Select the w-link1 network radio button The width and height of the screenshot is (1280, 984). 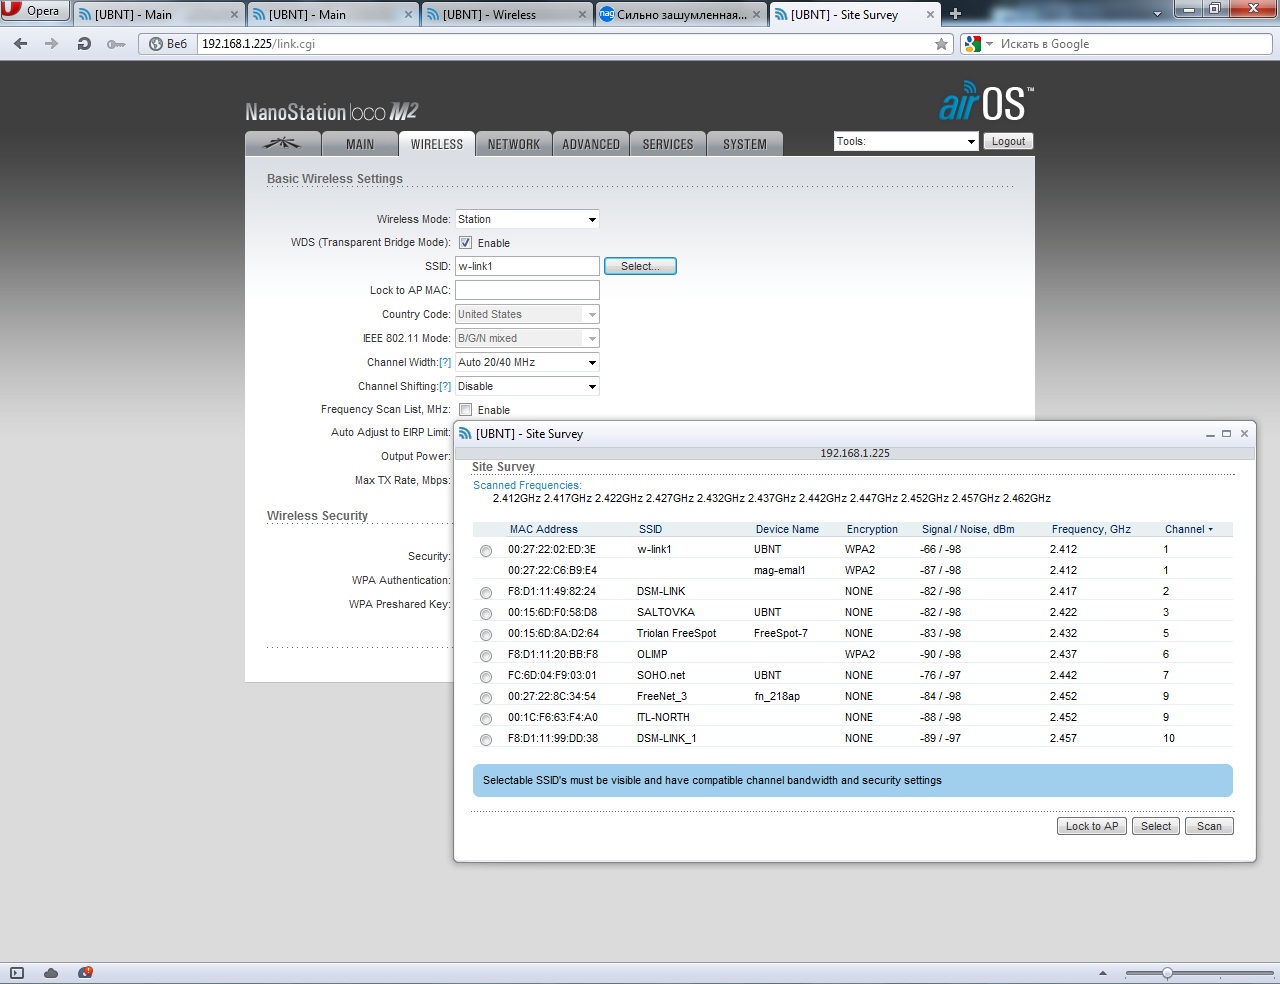coord(486,551)
